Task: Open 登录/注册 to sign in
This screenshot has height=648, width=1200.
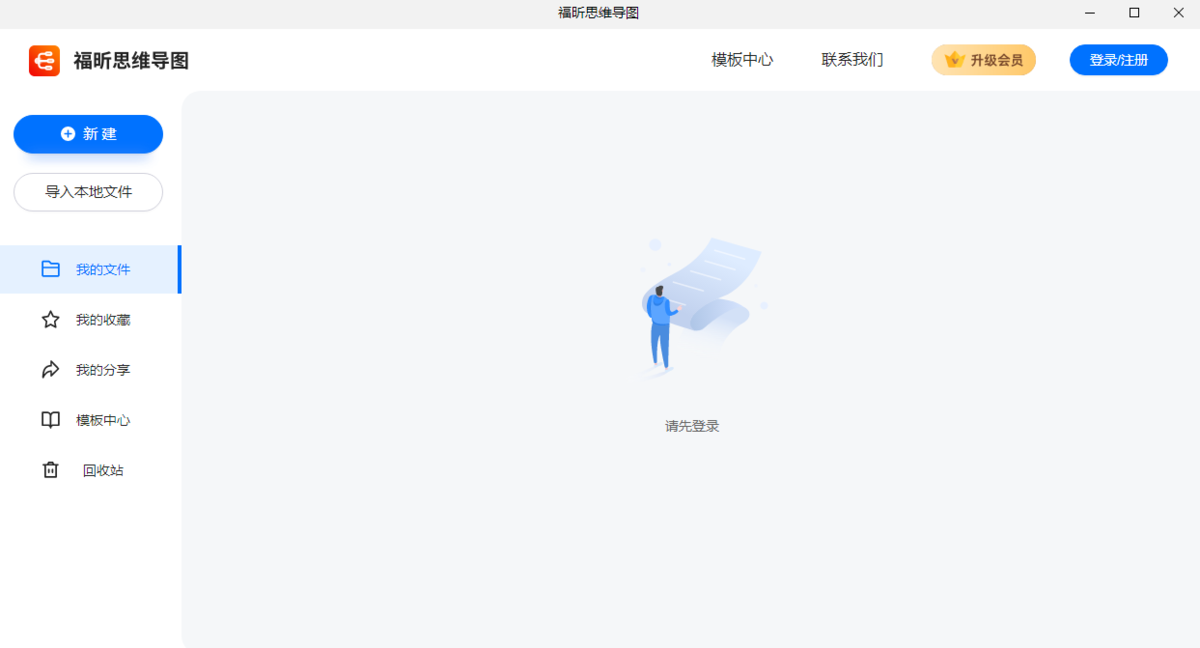Action: pos(1118,59)
